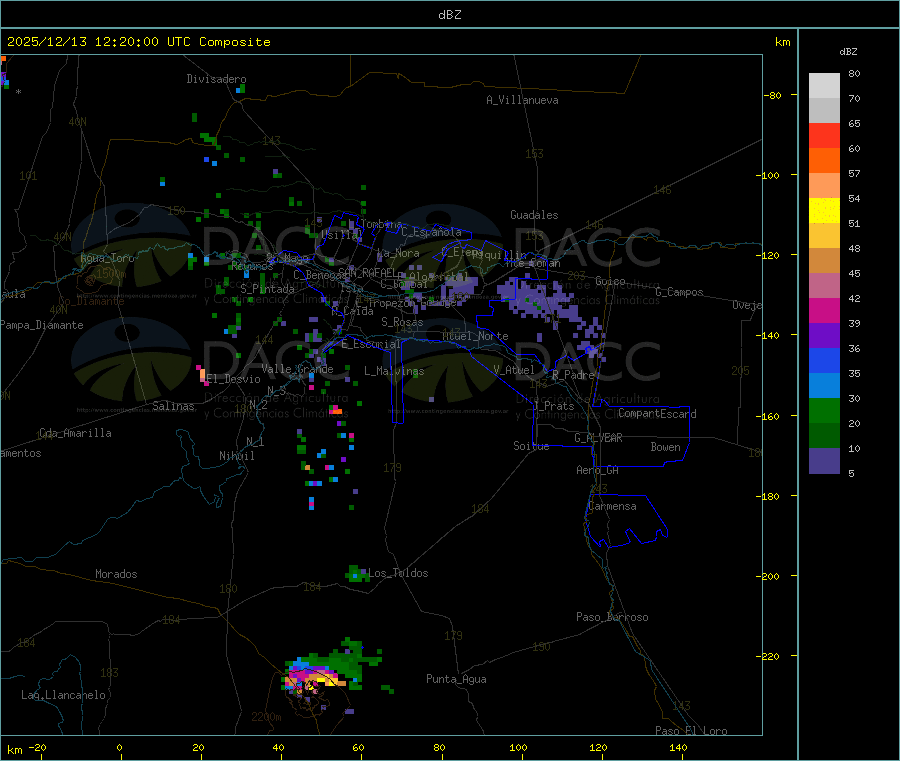
Task: Select the El_Desvio label
Action: (233, 379)
